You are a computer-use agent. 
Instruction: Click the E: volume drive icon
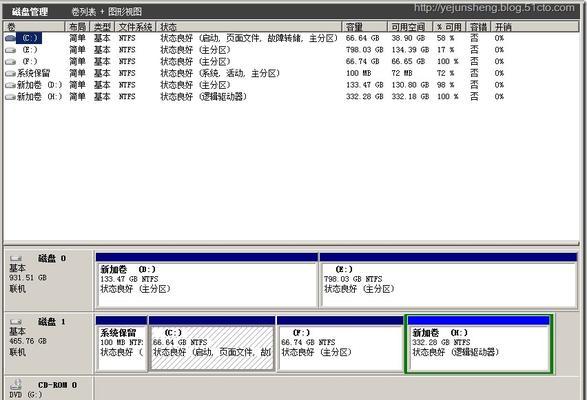coord(10,50)
